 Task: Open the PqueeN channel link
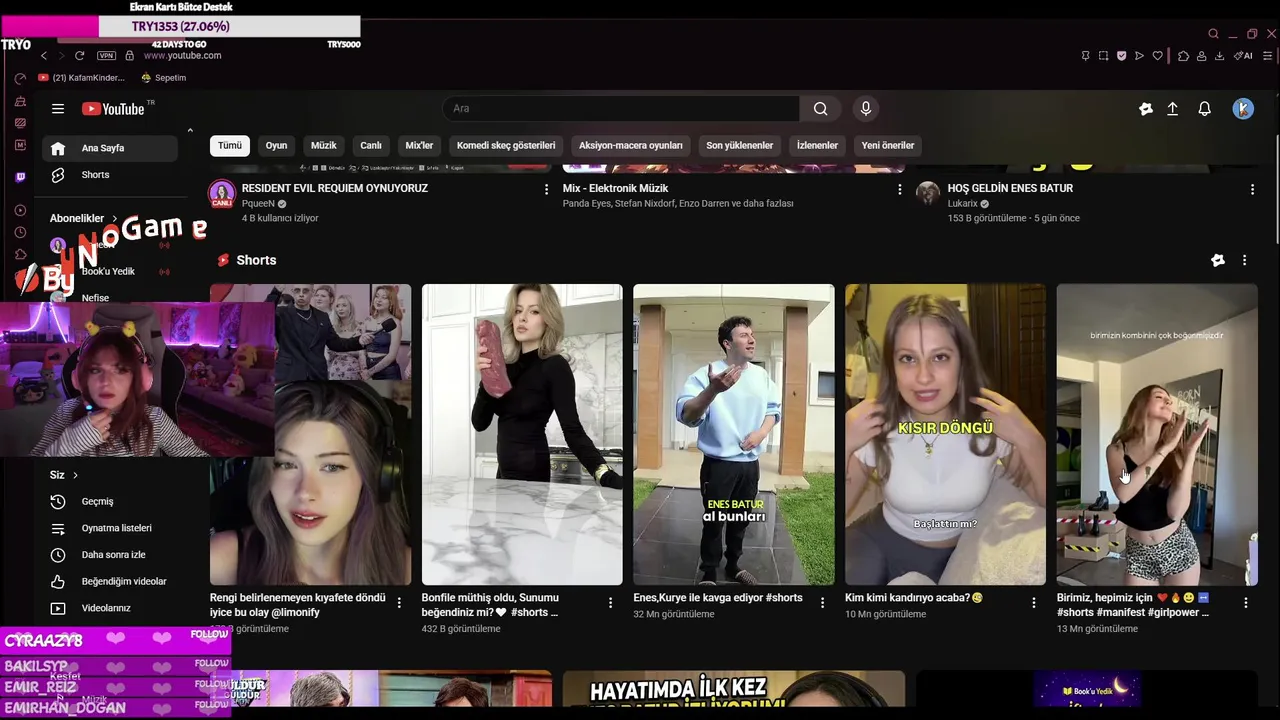click(x=257, y=204)
